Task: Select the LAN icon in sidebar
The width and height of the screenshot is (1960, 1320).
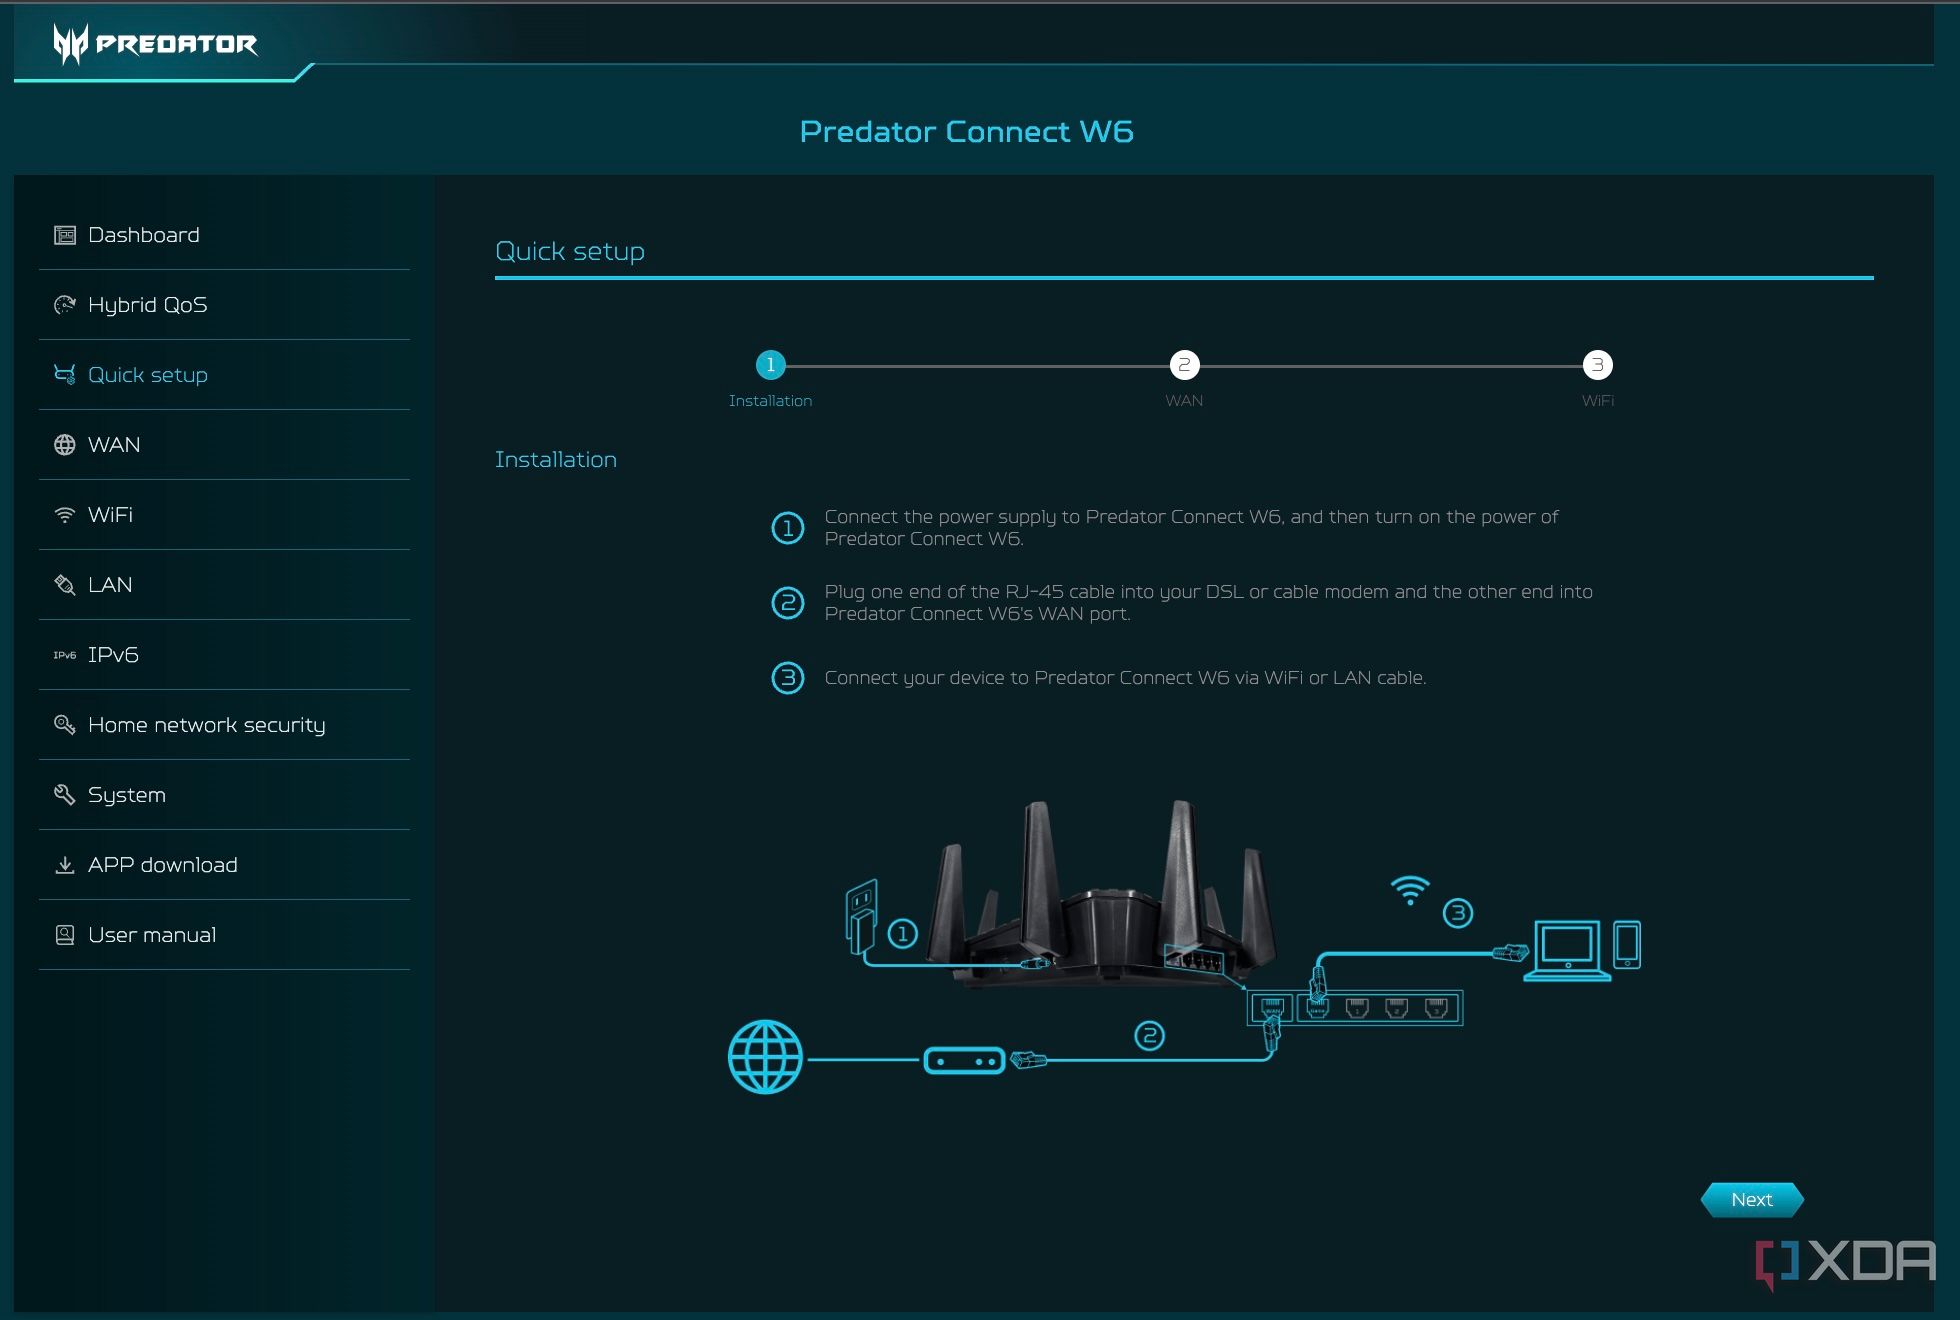Action: coord(65,583)
